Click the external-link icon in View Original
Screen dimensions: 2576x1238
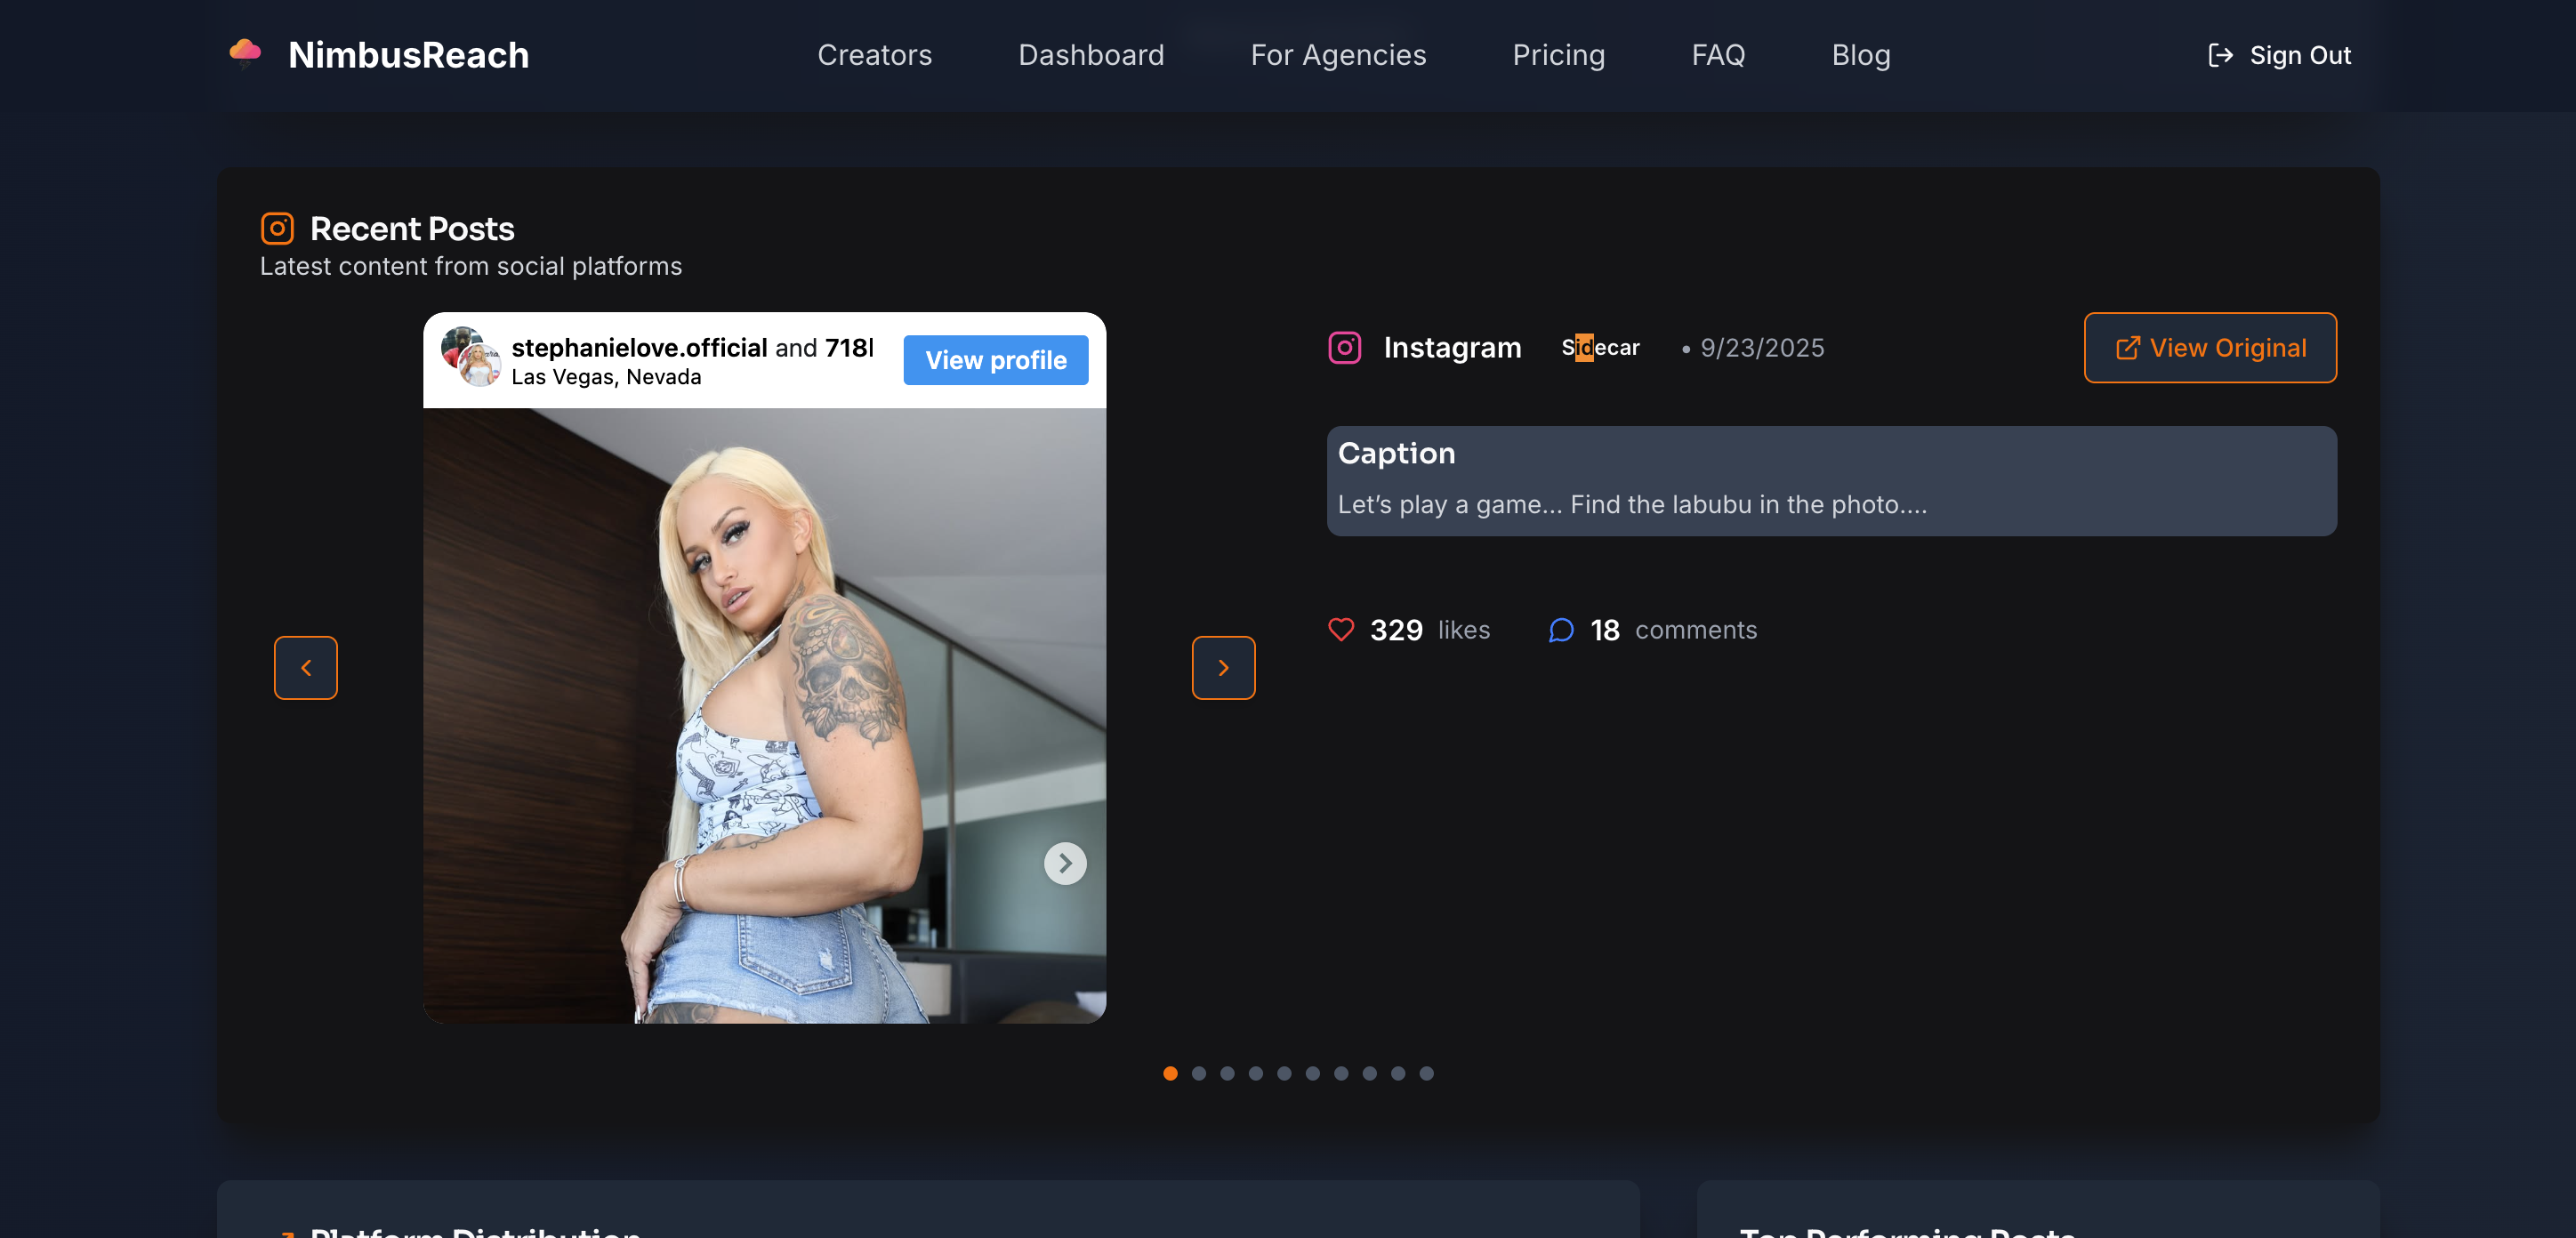[x=2127, y=348]
